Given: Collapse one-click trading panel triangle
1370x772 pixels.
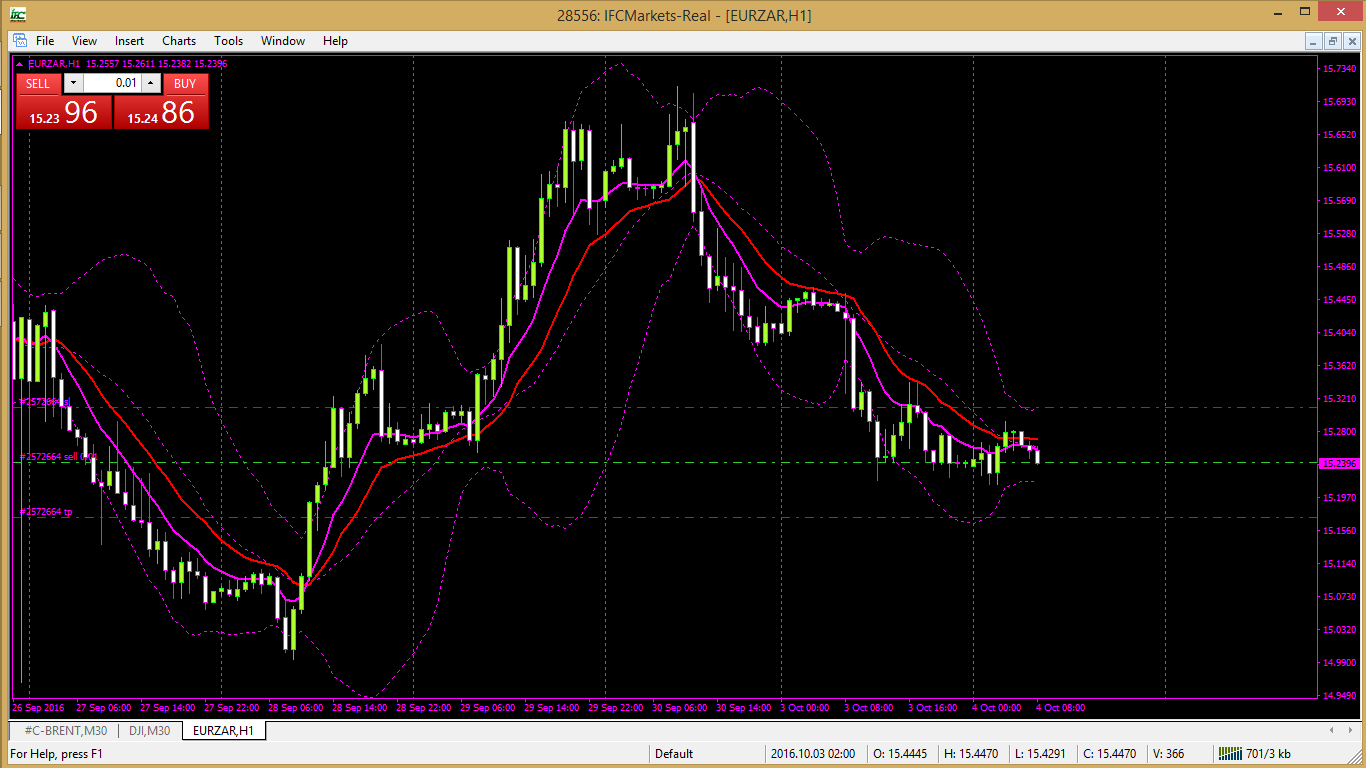Looking at the screenshot, I should 20,64.
